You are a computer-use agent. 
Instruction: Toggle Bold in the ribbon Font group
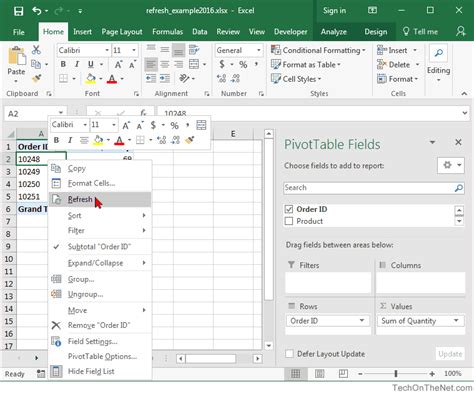coord(63,64)
